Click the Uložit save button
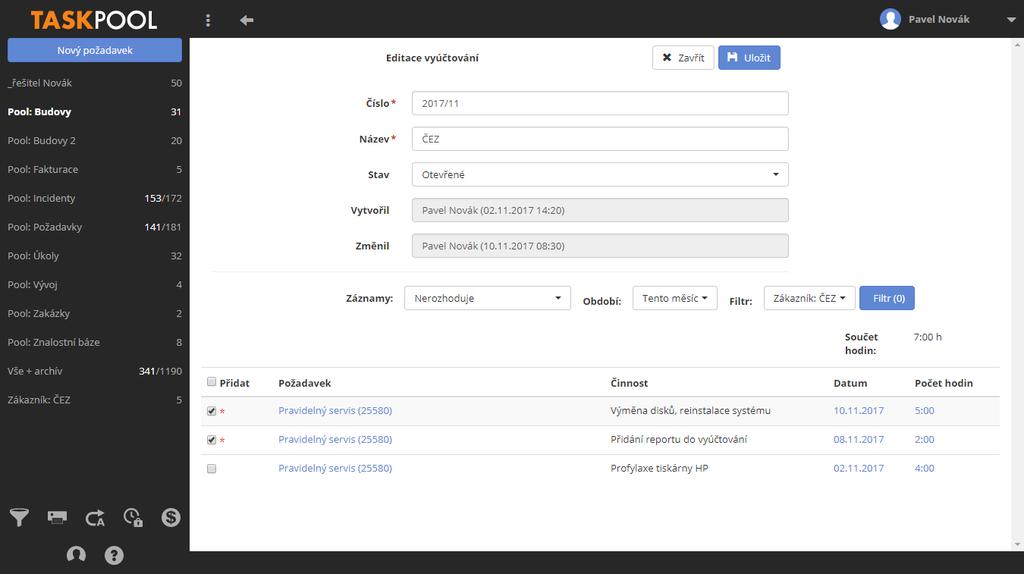 point(749,57)
